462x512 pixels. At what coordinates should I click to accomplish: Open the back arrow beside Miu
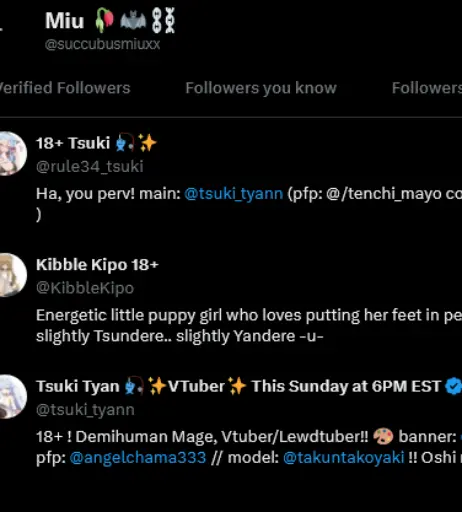(1, 29)
